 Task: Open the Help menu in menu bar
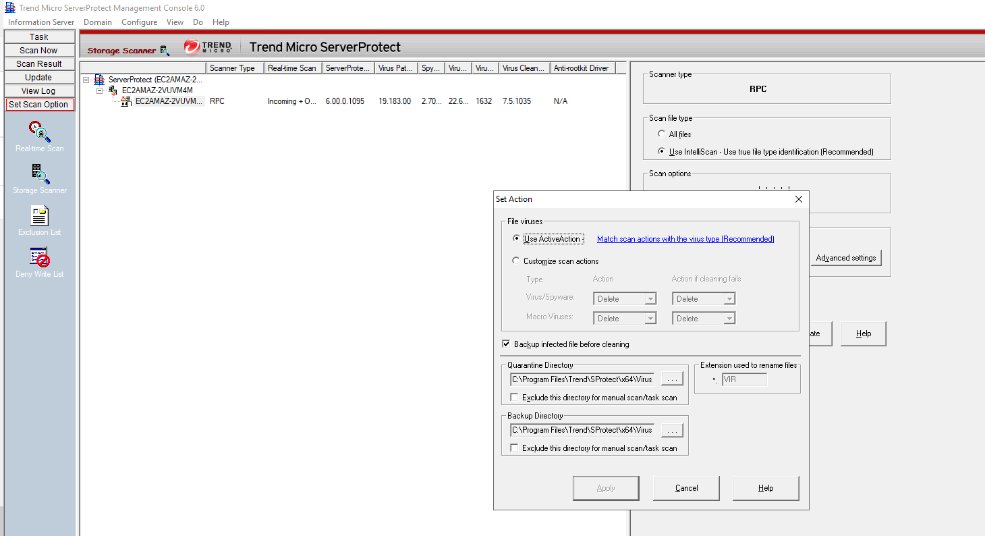click(x=220, y=22)
